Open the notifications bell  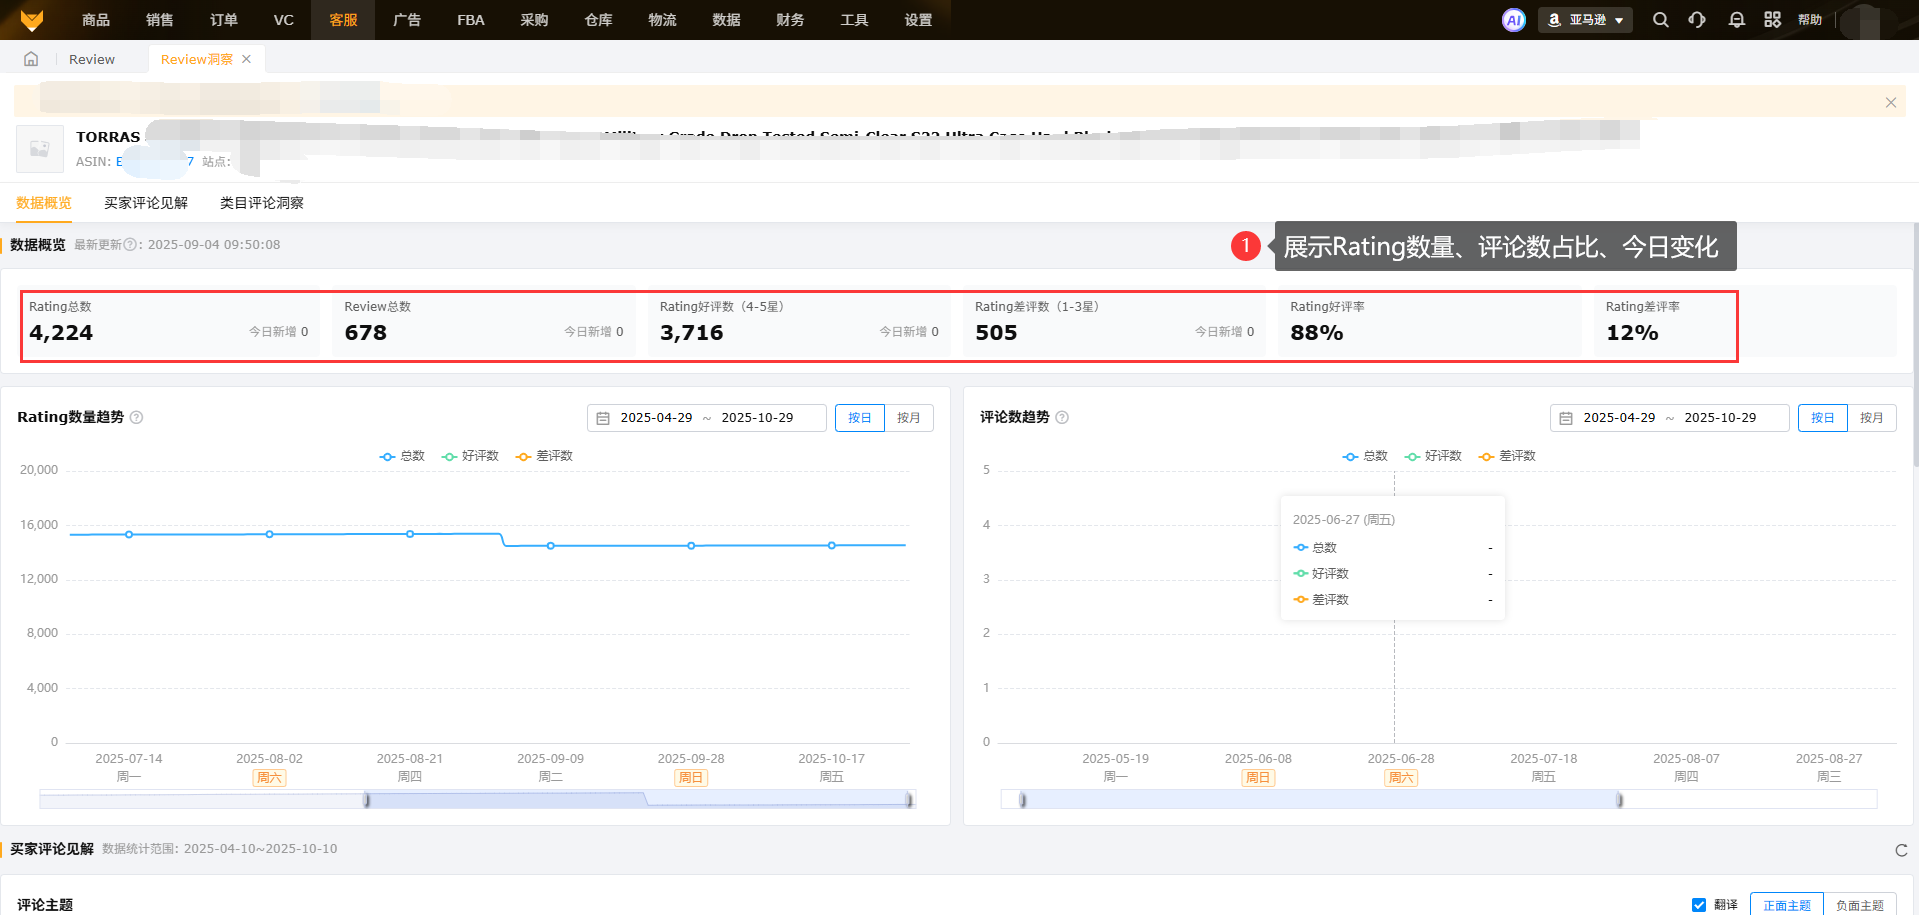1736,20
